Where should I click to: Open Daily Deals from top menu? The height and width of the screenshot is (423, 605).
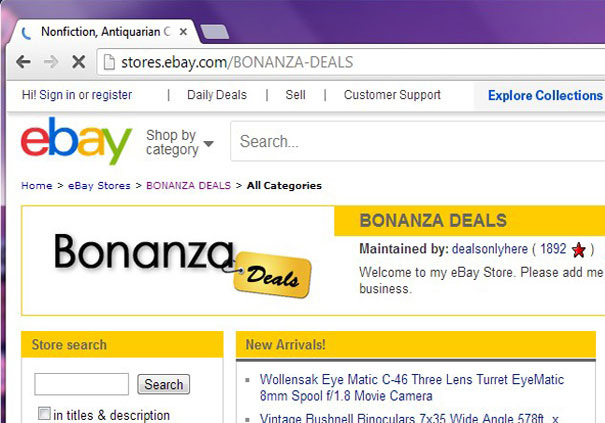tap(216, 95)
